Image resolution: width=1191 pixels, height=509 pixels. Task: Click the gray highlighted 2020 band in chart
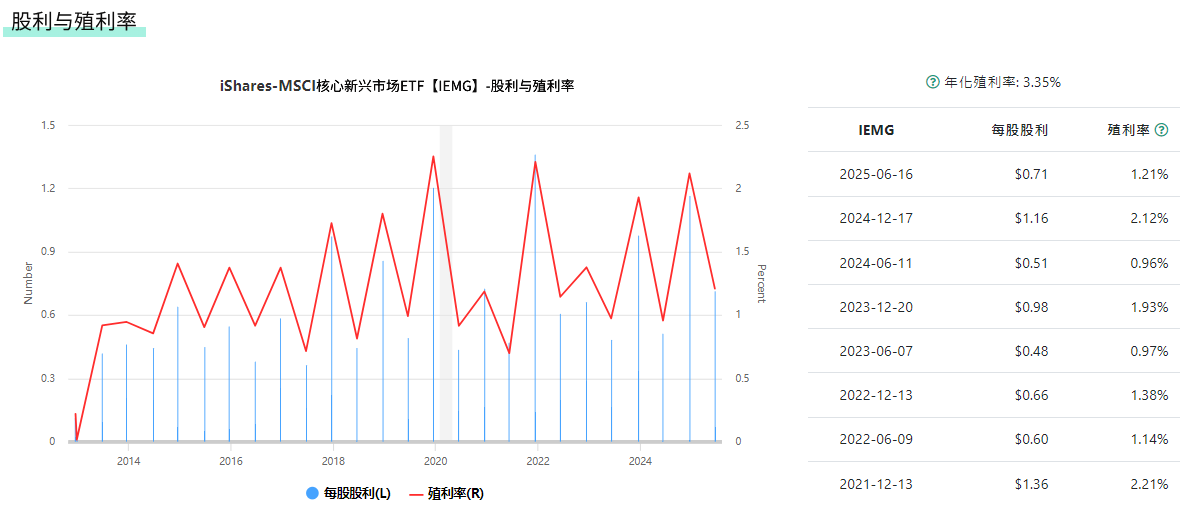coord(446,283)
